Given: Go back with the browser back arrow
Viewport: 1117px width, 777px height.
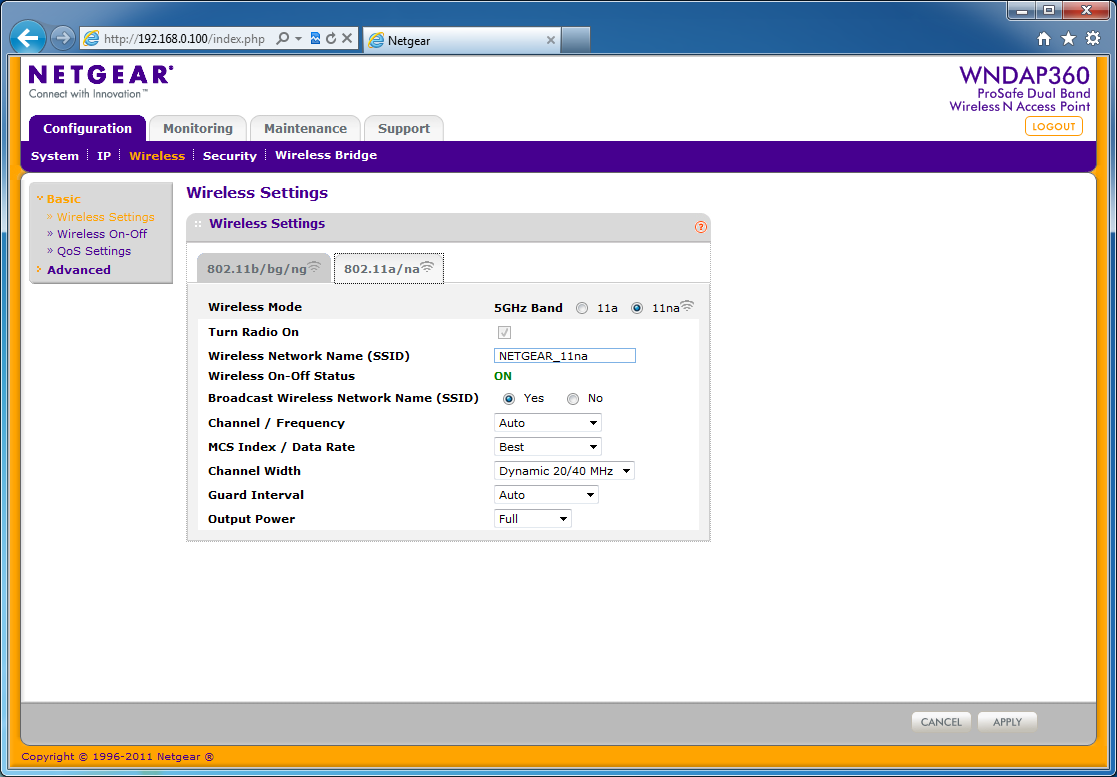Looking at the screenshot, I should pyautogui.click(x=28, y=38).
